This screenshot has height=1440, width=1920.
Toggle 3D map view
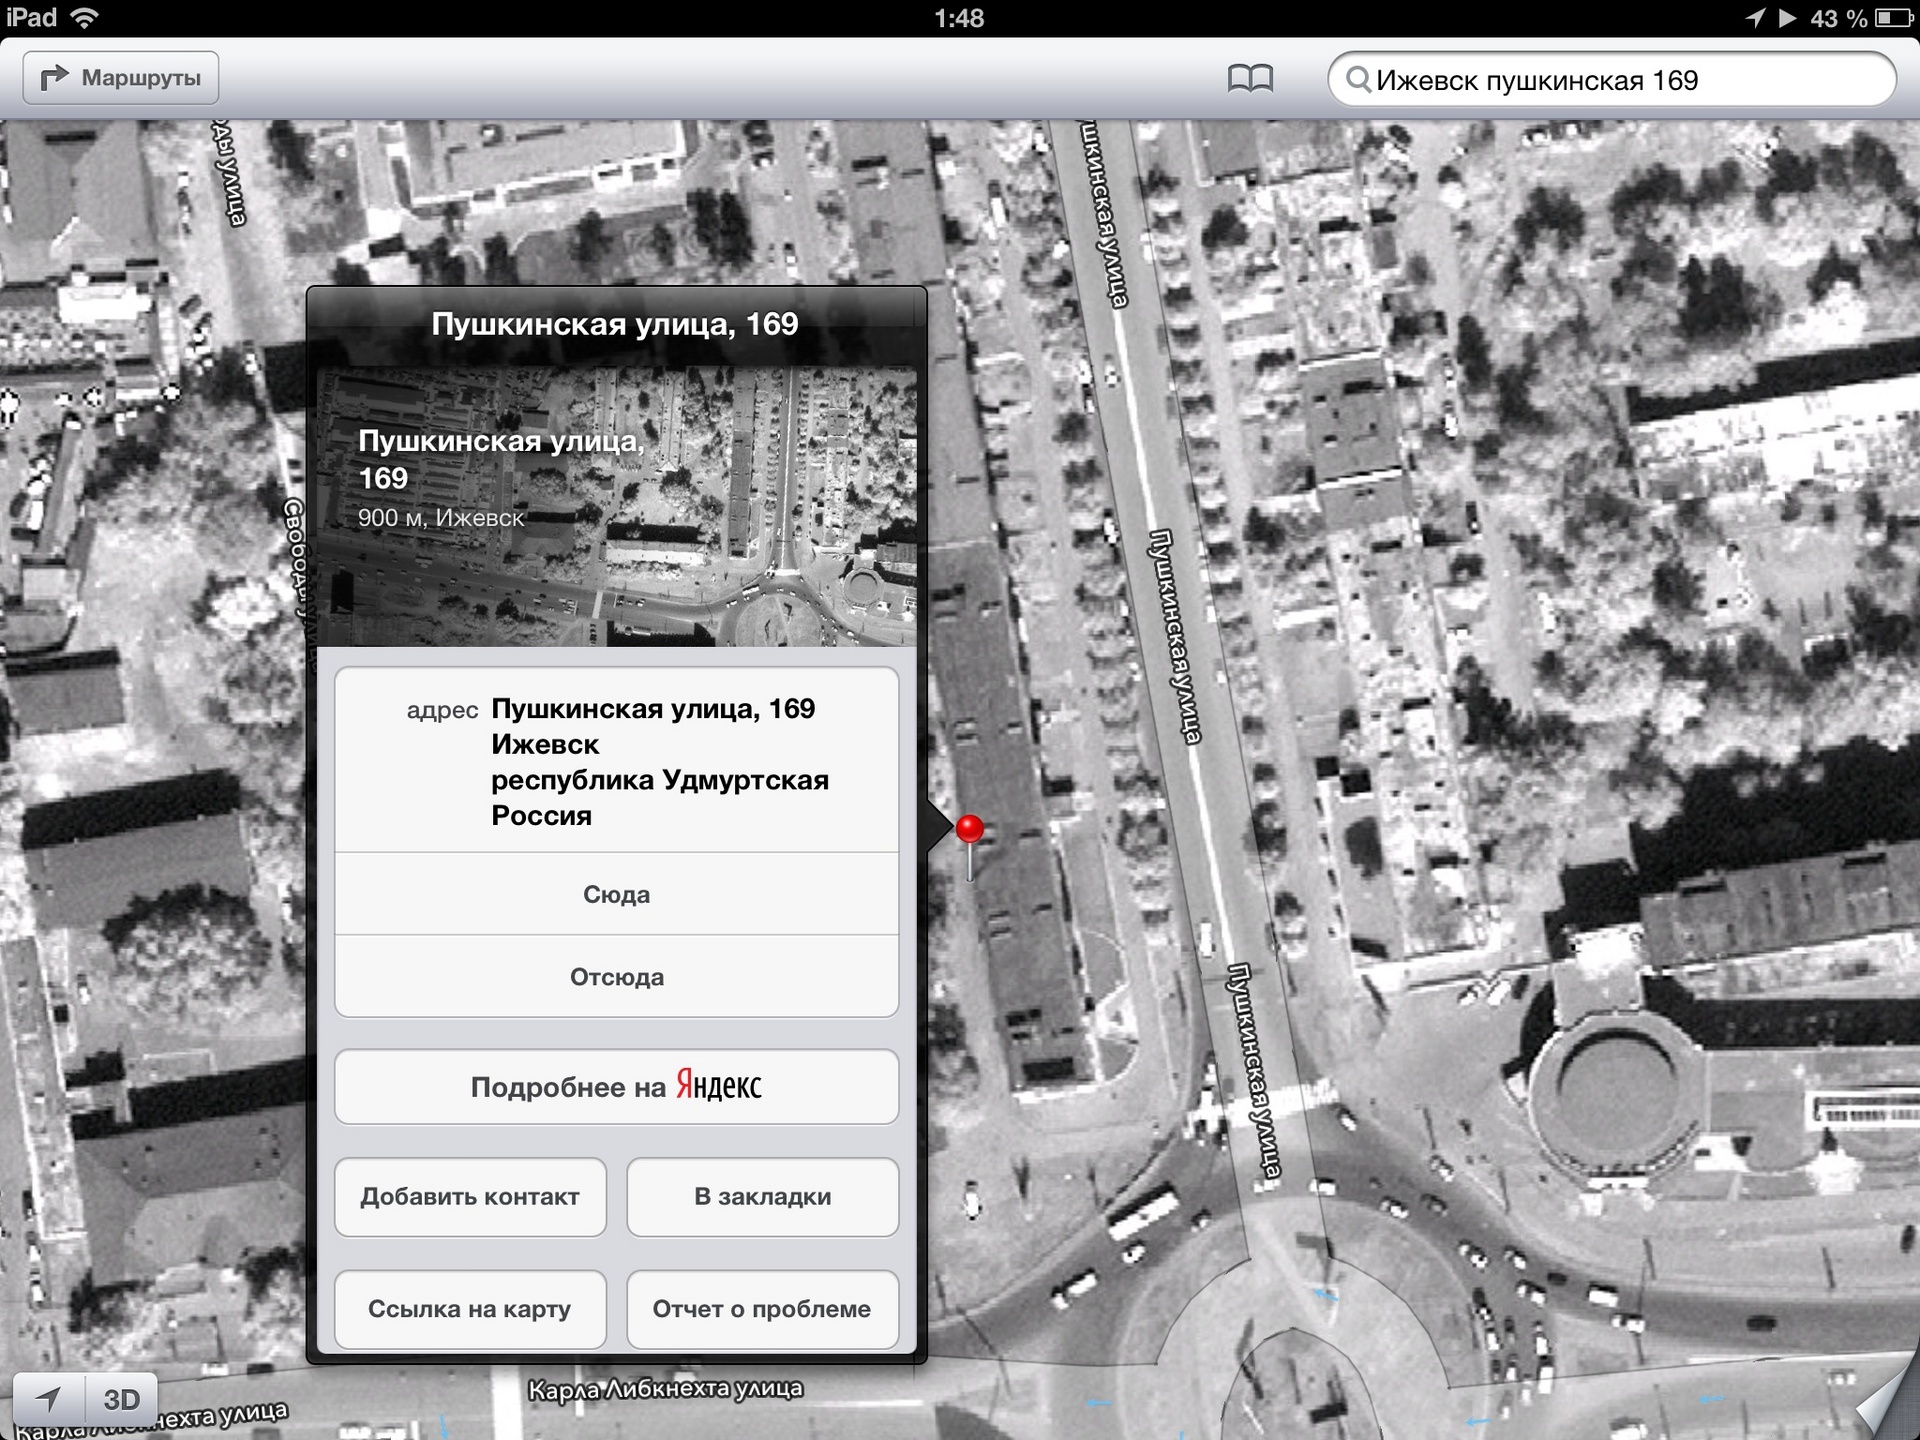point(122,1399)
